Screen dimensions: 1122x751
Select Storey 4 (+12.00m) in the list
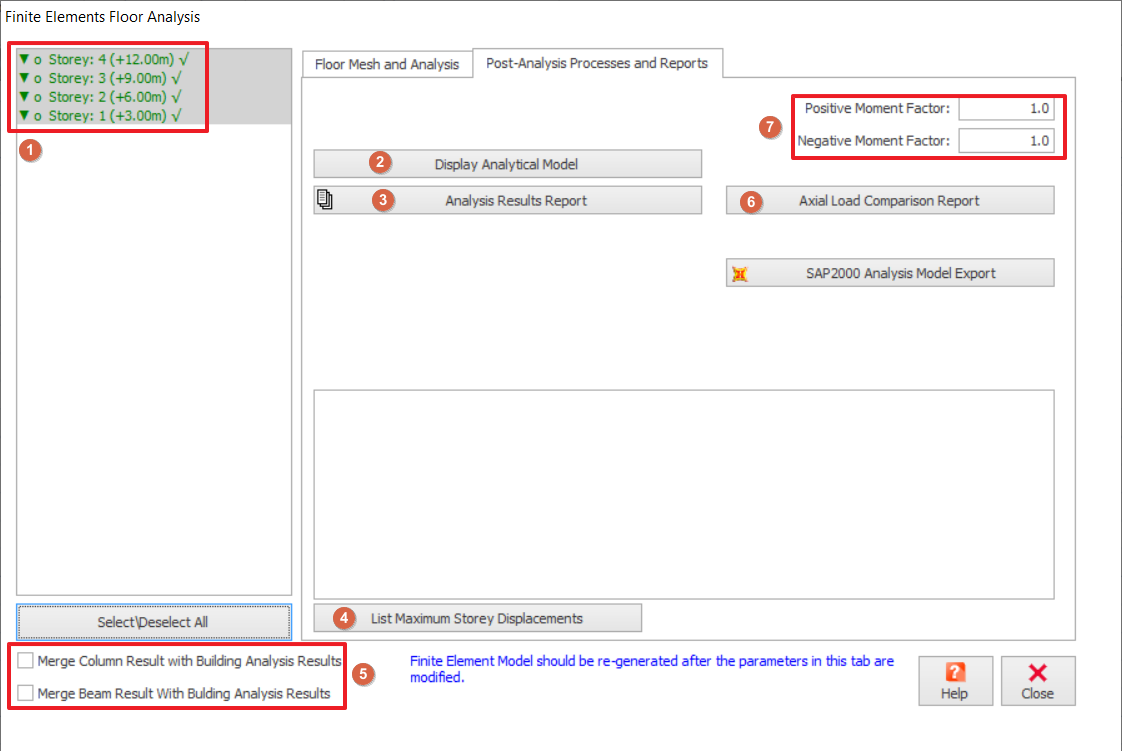click(108, 59)
